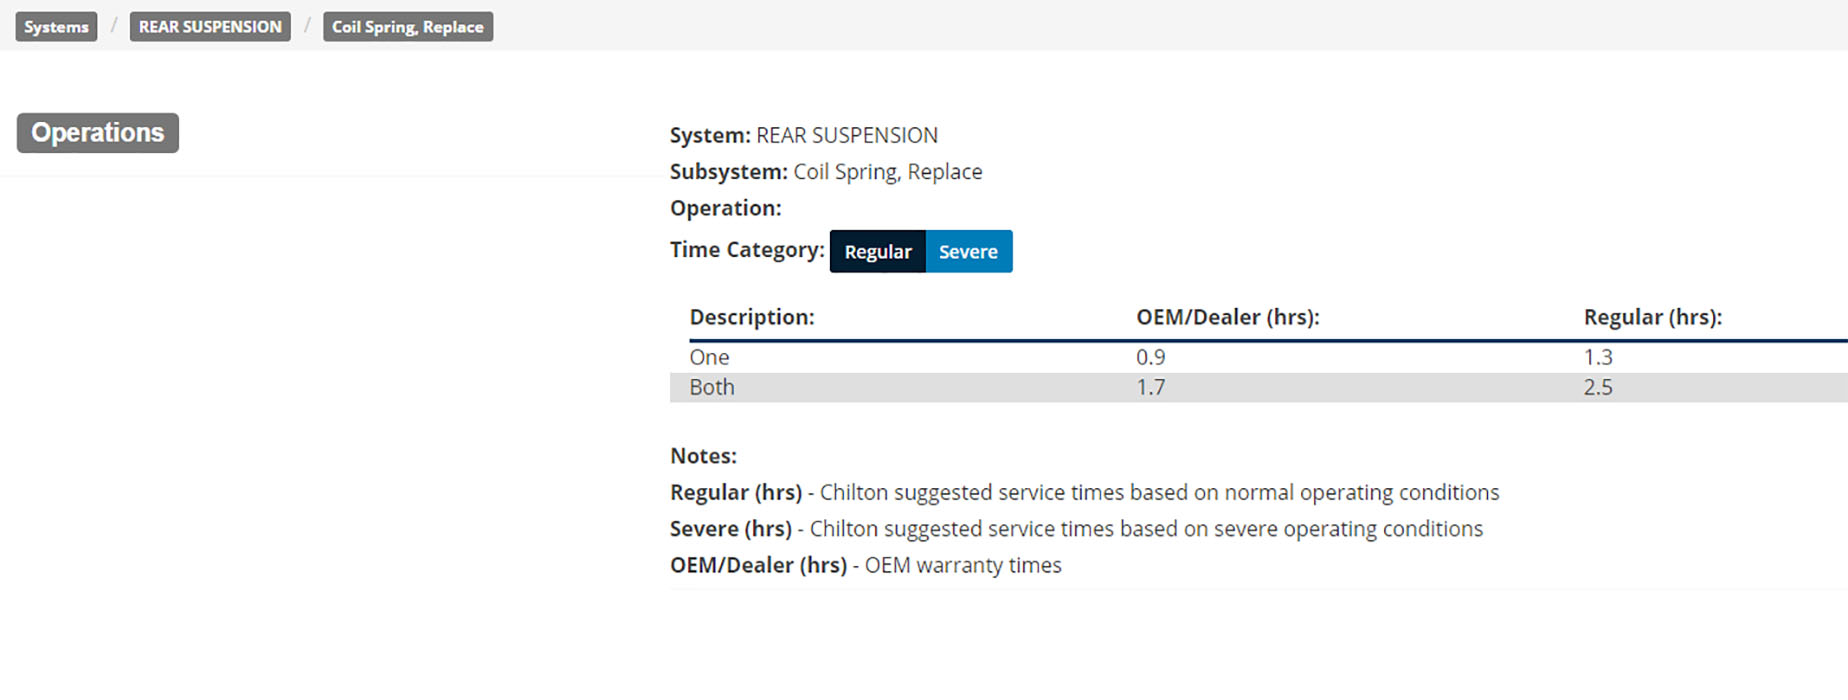Viewport: 1848px width, 700px height.
Task: Click the 1.7 OEM/Dealer value
Action: (1151, 387)
